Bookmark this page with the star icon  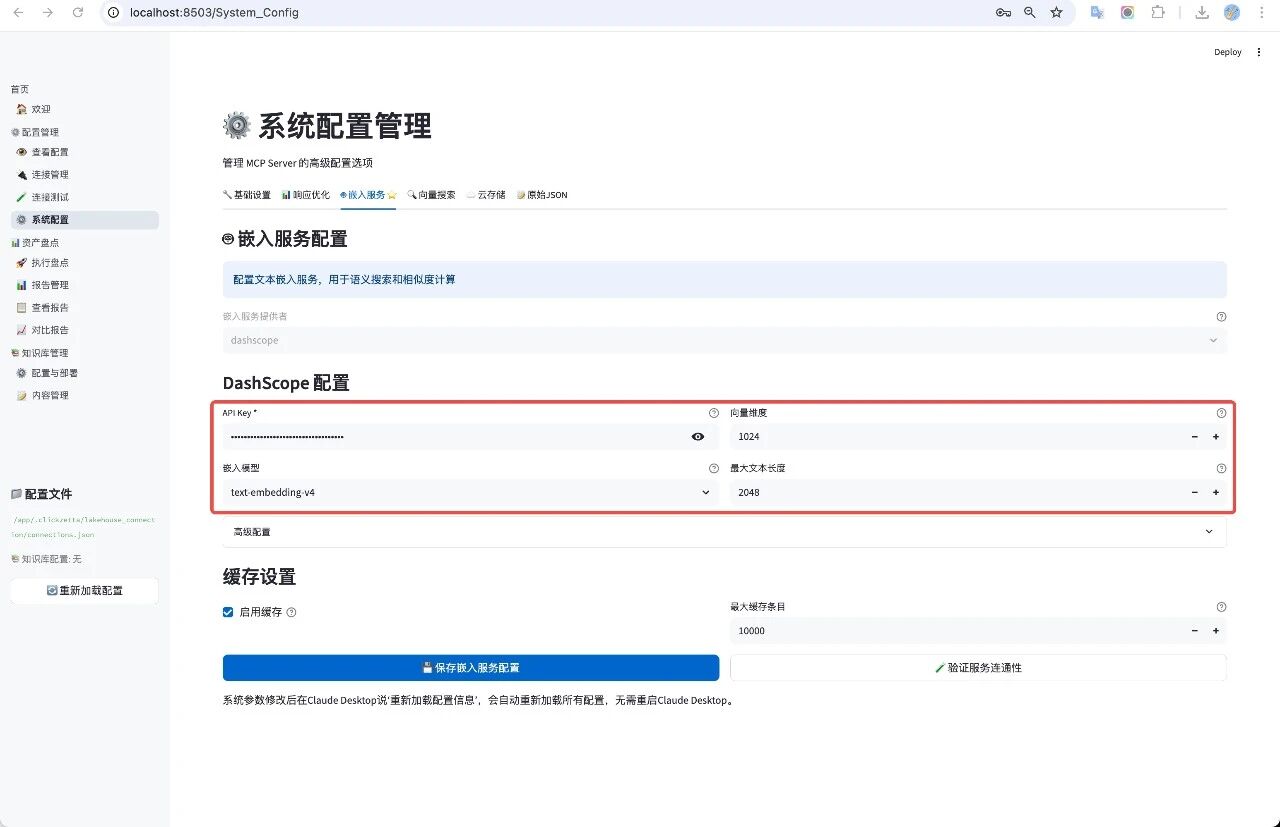pyautogui.click(x=1056, y=13)
